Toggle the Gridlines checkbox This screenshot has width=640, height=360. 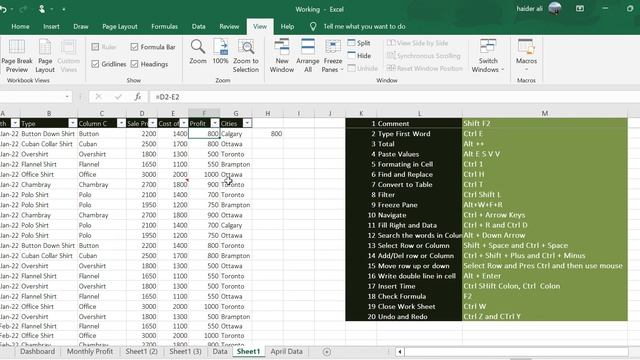coord(95,64)
